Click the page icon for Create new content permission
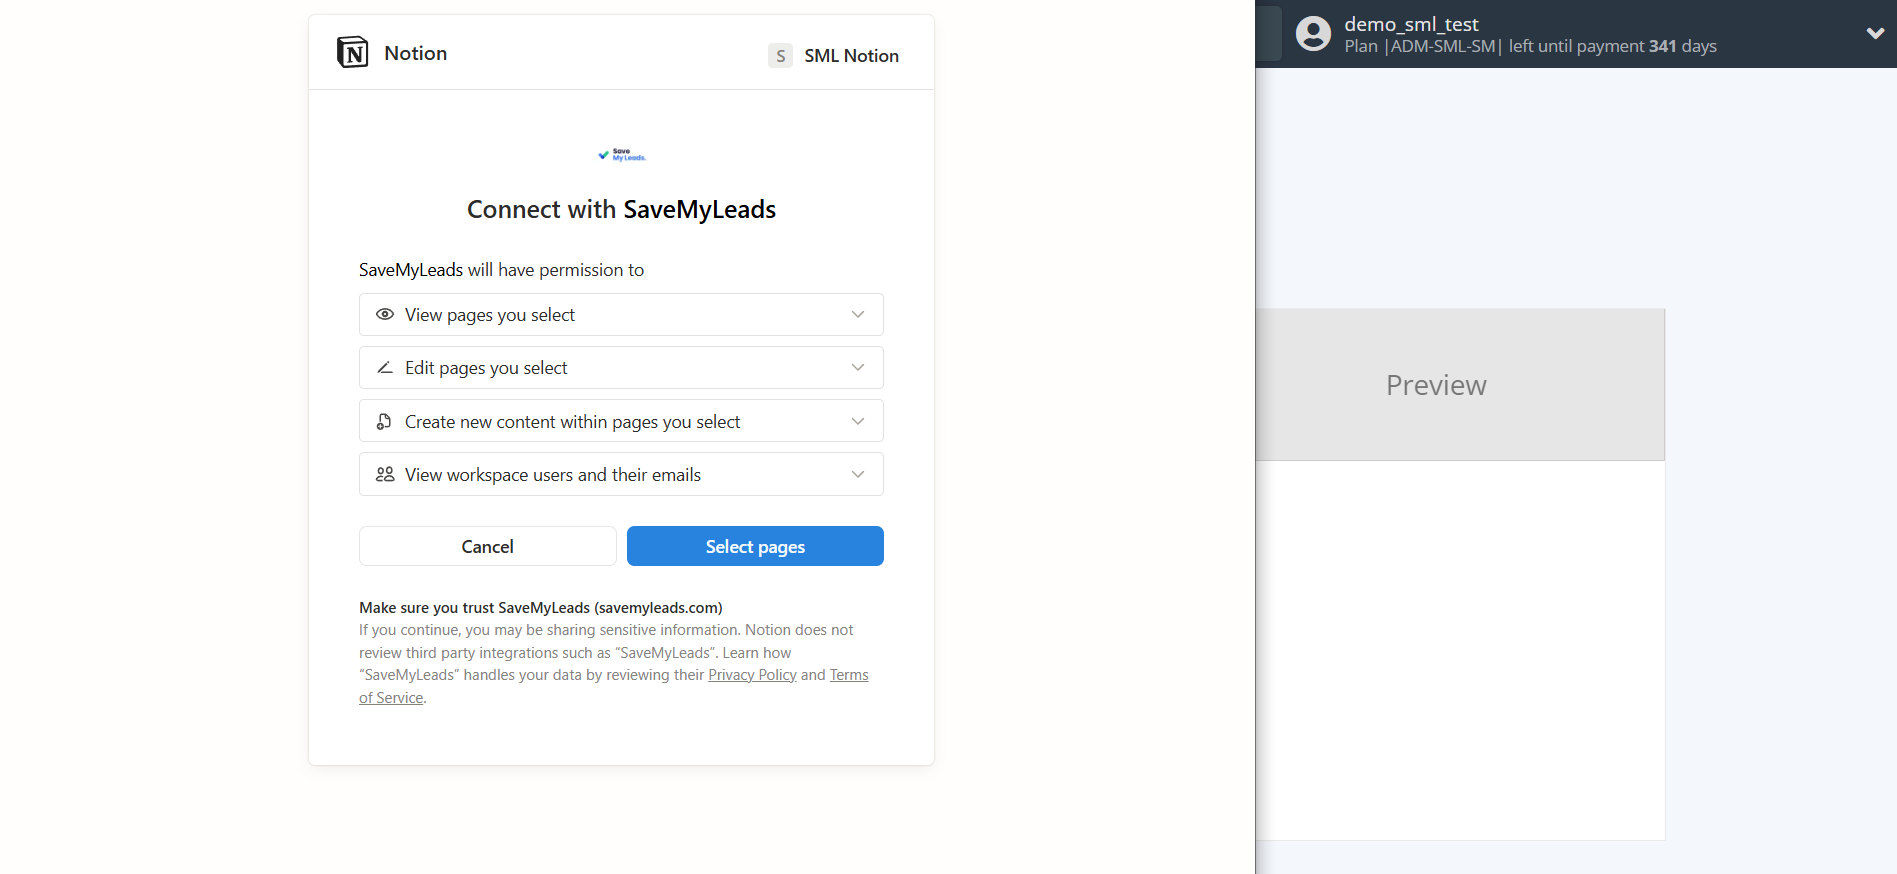Screen dimensions: 1897x874 click(x=384, y=421)
